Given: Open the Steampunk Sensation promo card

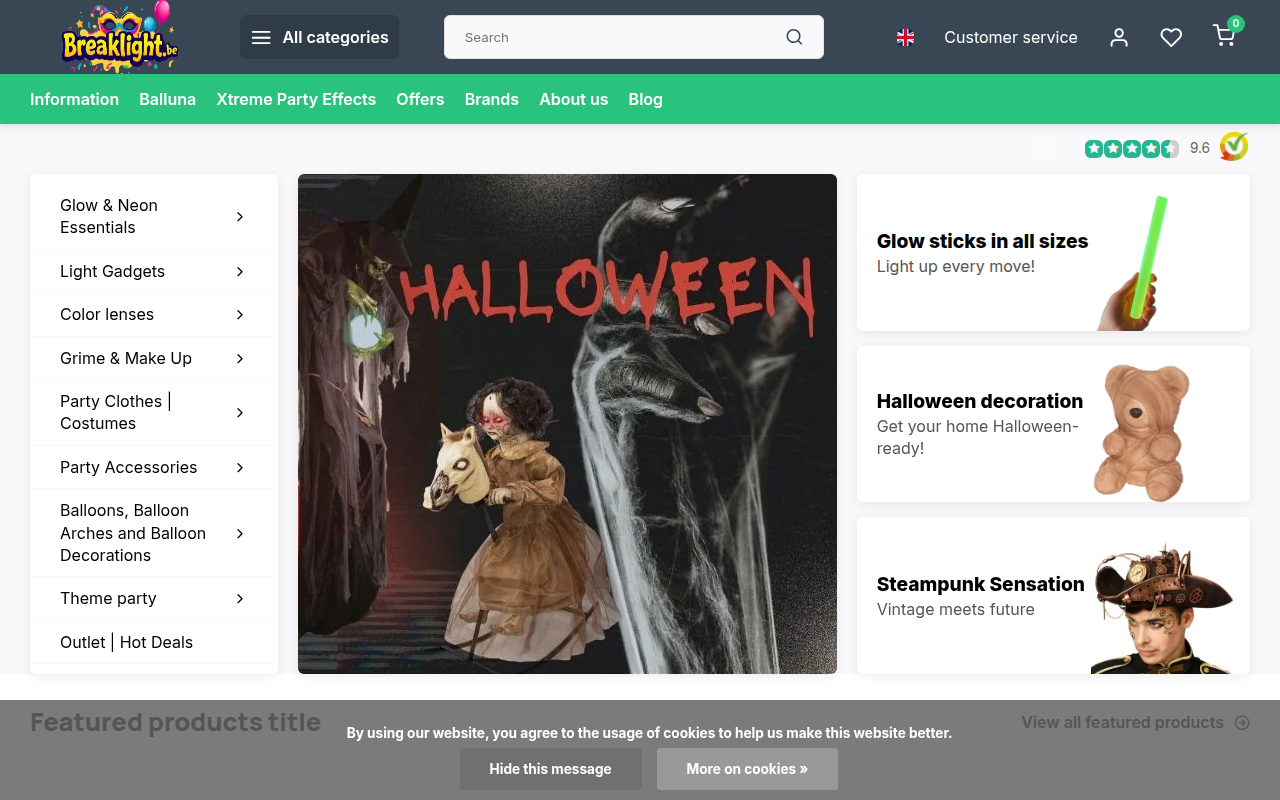Looking at the screenshot, I should coord(1053,595).
